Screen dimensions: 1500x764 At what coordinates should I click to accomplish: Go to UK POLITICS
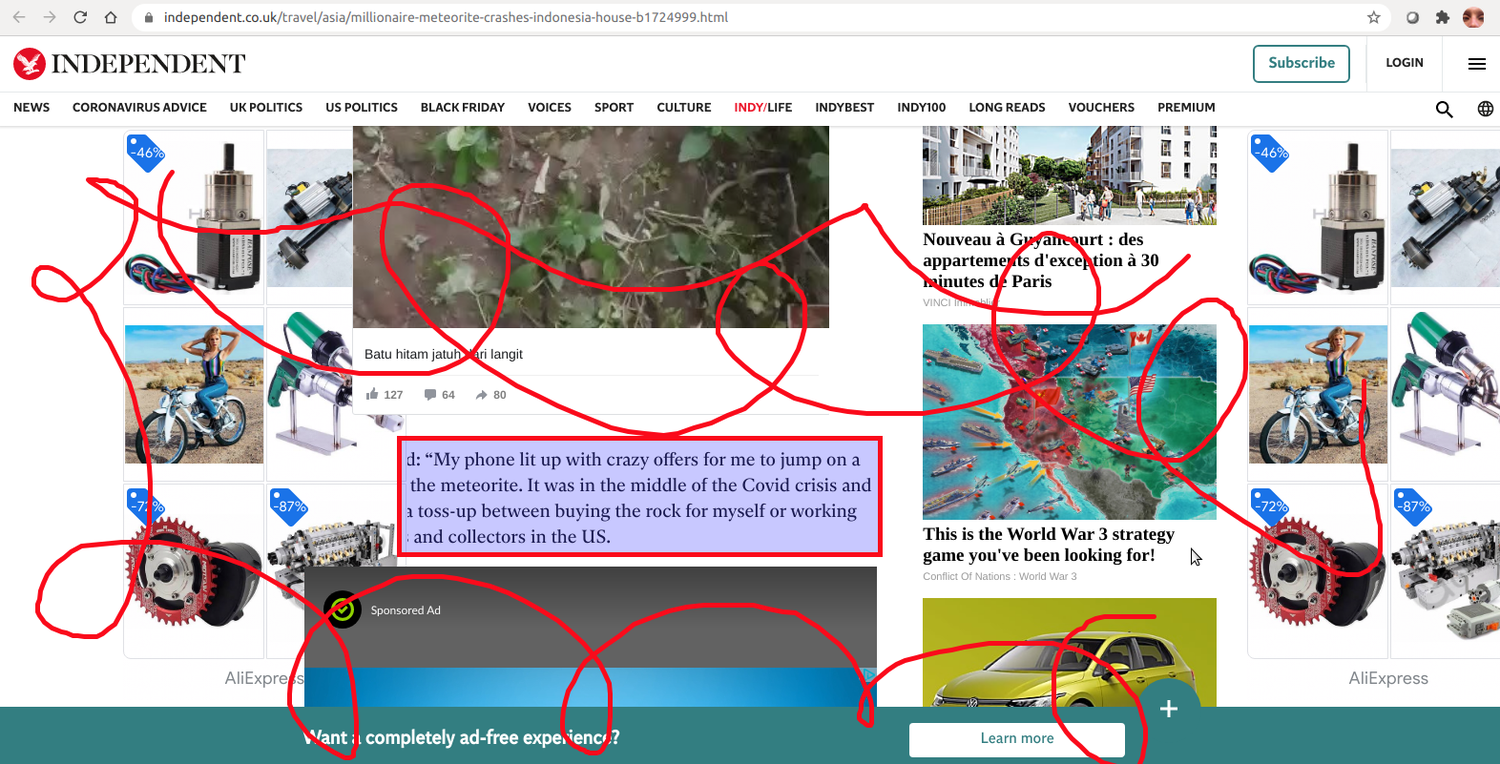266,108
